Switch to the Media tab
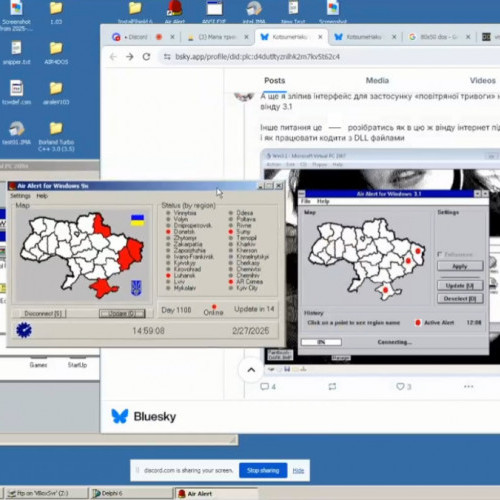The image size is (500, 500). coord(377,80)
